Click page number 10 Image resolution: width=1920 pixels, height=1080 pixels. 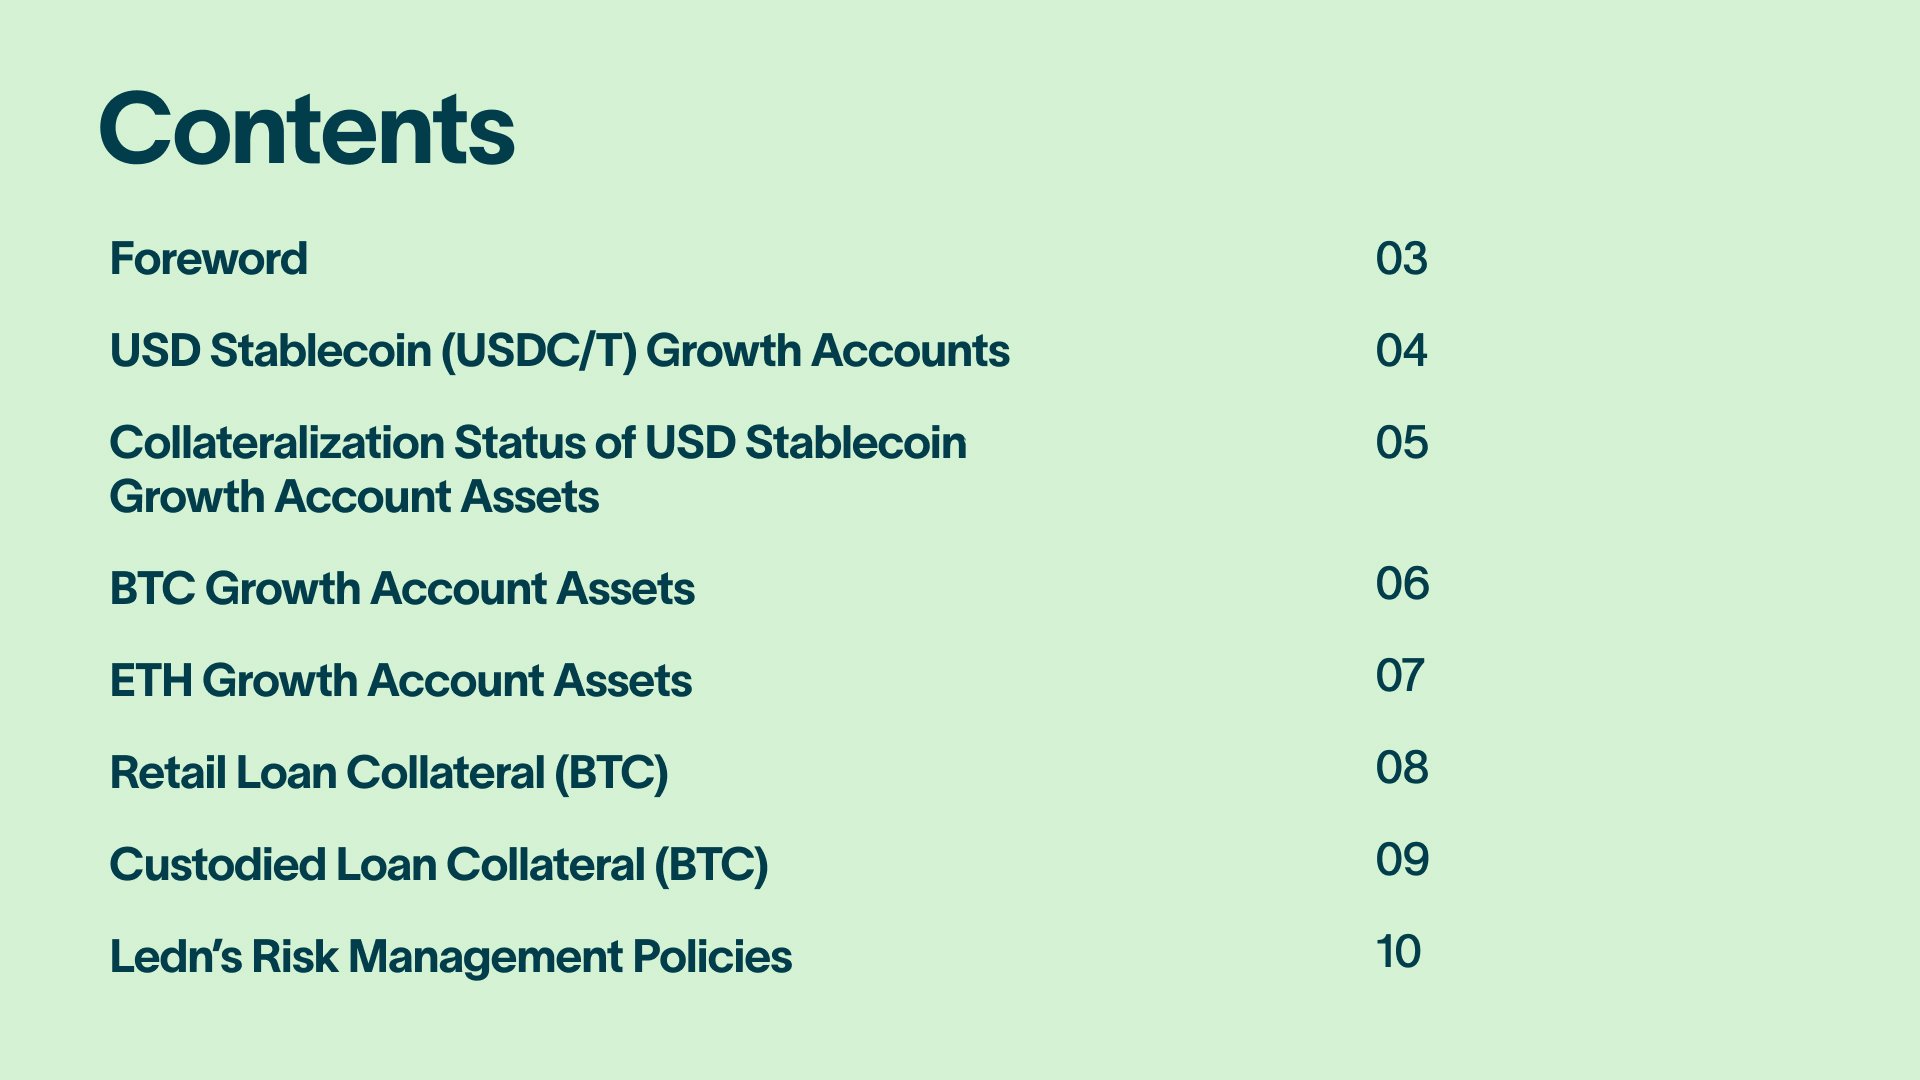point(1399,952)
